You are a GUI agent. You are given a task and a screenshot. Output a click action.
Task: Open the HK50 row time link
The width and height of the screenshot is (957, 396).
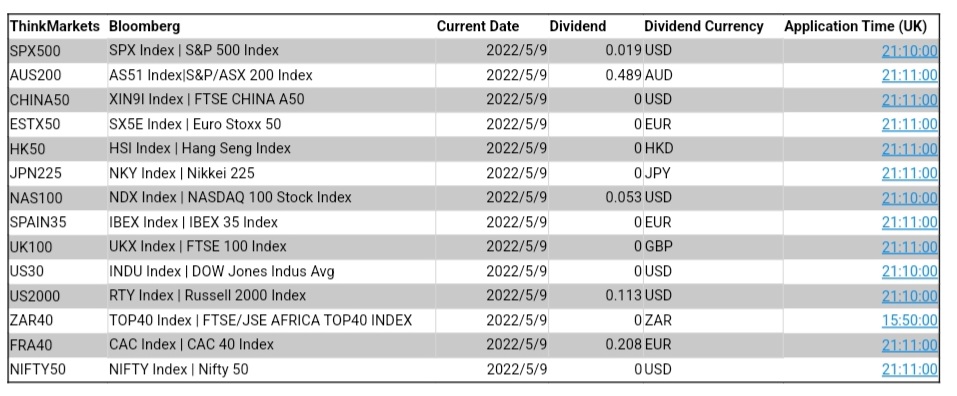coord(909,148)
